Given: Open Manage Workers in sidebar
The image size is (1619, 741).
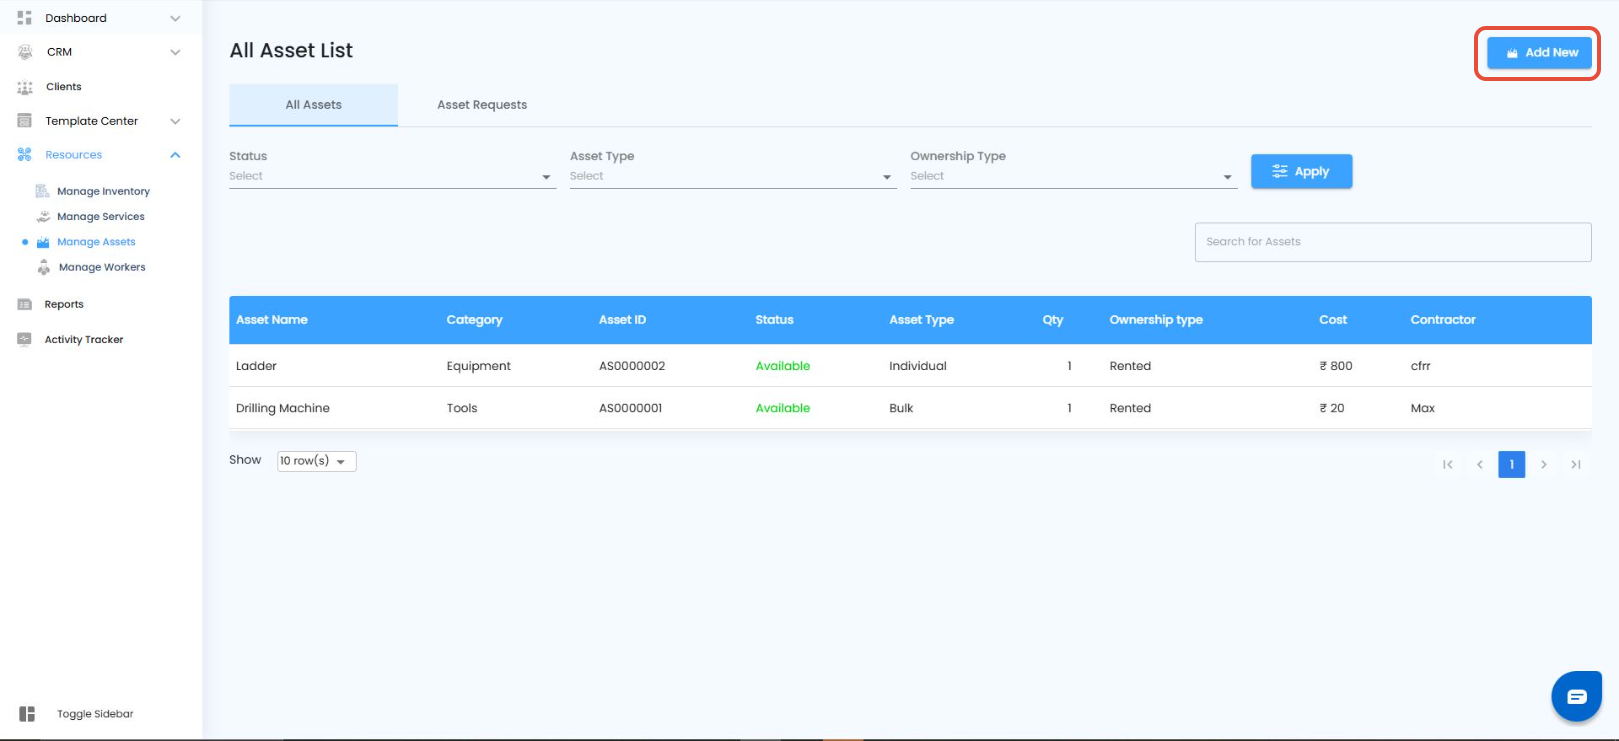Looking at the screenshot, I should [102, 267].
